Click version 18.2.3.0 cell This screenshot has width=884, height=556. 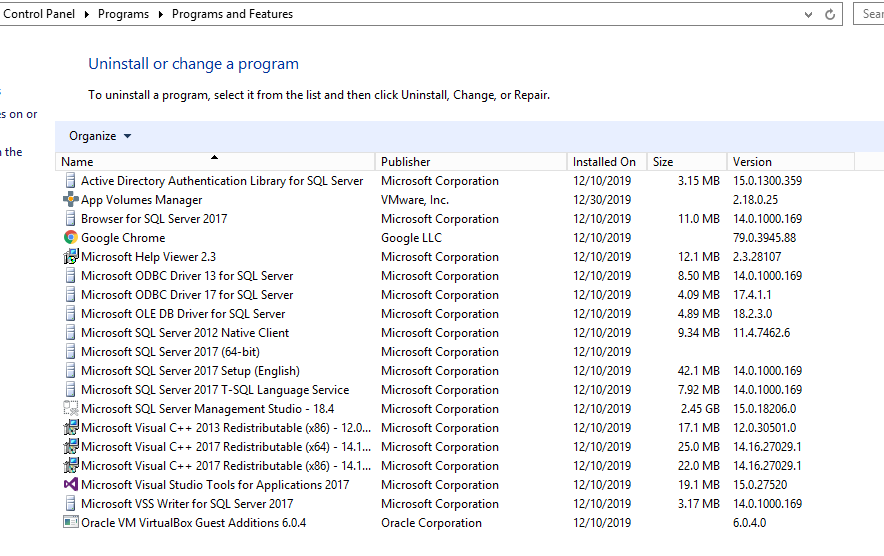[752, 314]
